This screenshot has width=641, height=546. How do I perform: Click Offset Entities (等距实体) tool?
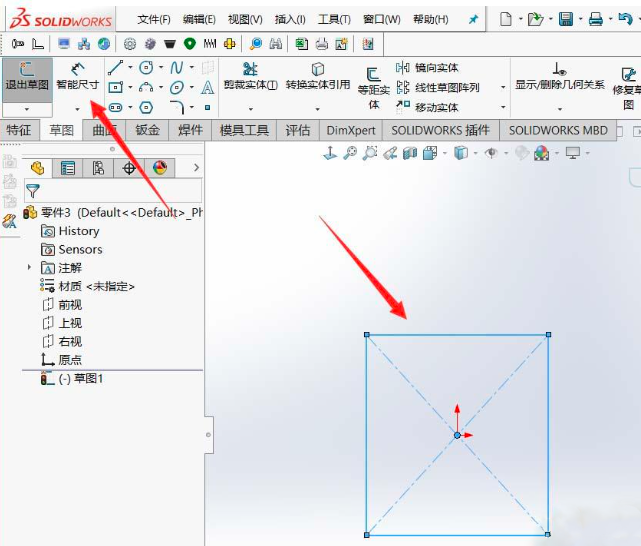(373, 88)
